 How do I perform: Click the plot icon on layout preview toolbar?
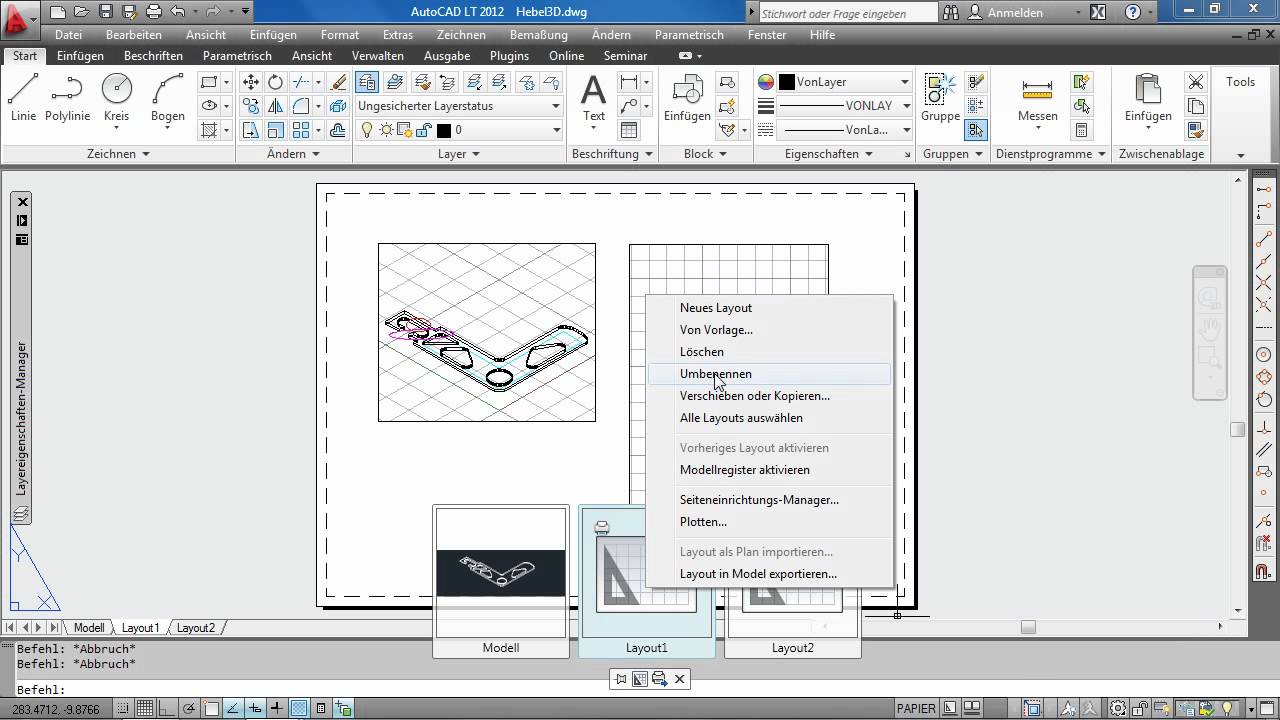[x=659, y=679]
